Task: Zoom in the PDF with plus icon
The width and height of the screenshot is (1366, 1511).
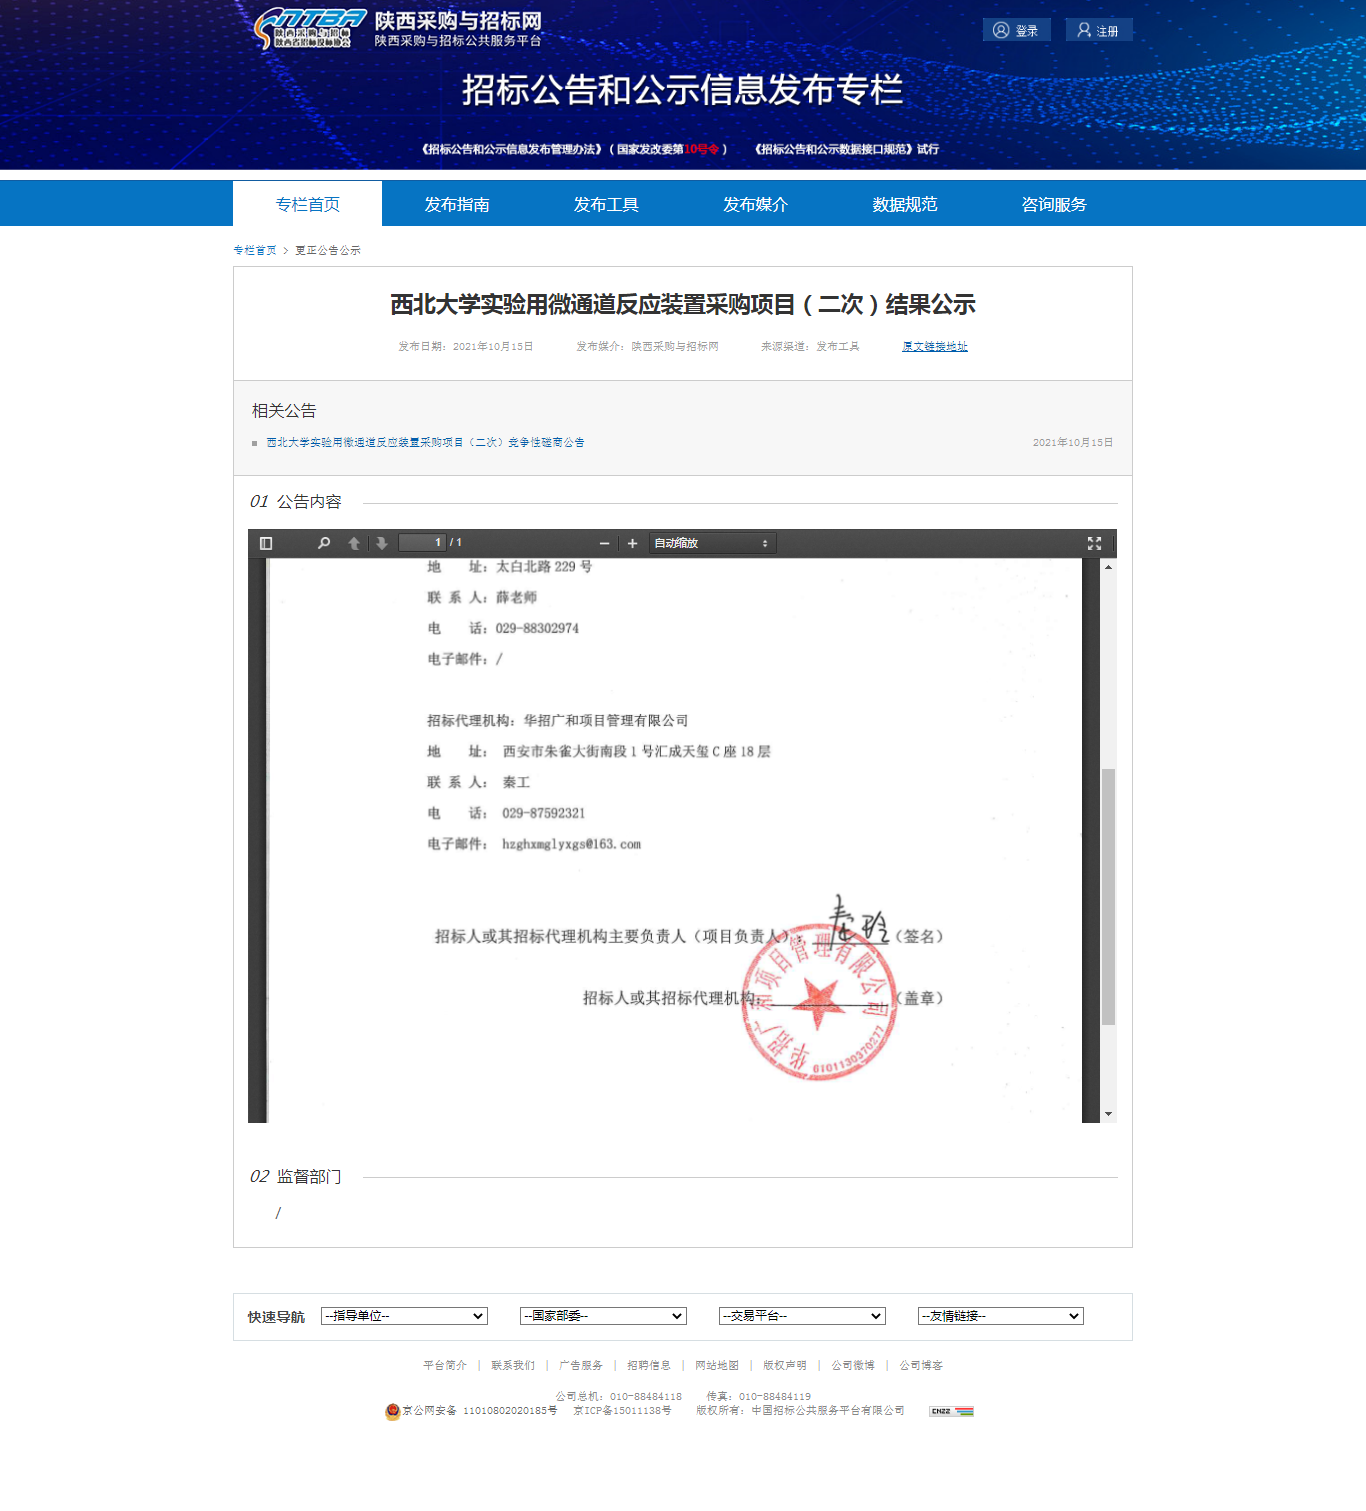Action: (x=632, y=543)
